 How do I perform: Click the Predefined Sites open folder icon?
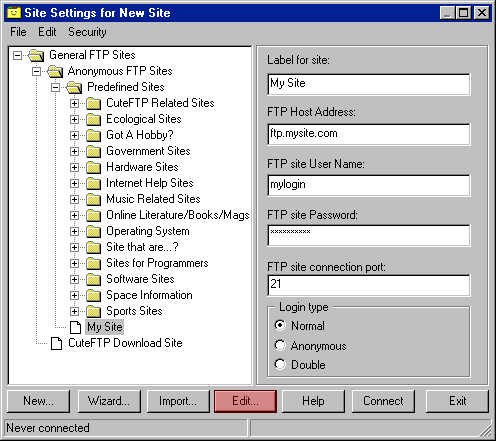pyautogui.click(x=74, y=87)
